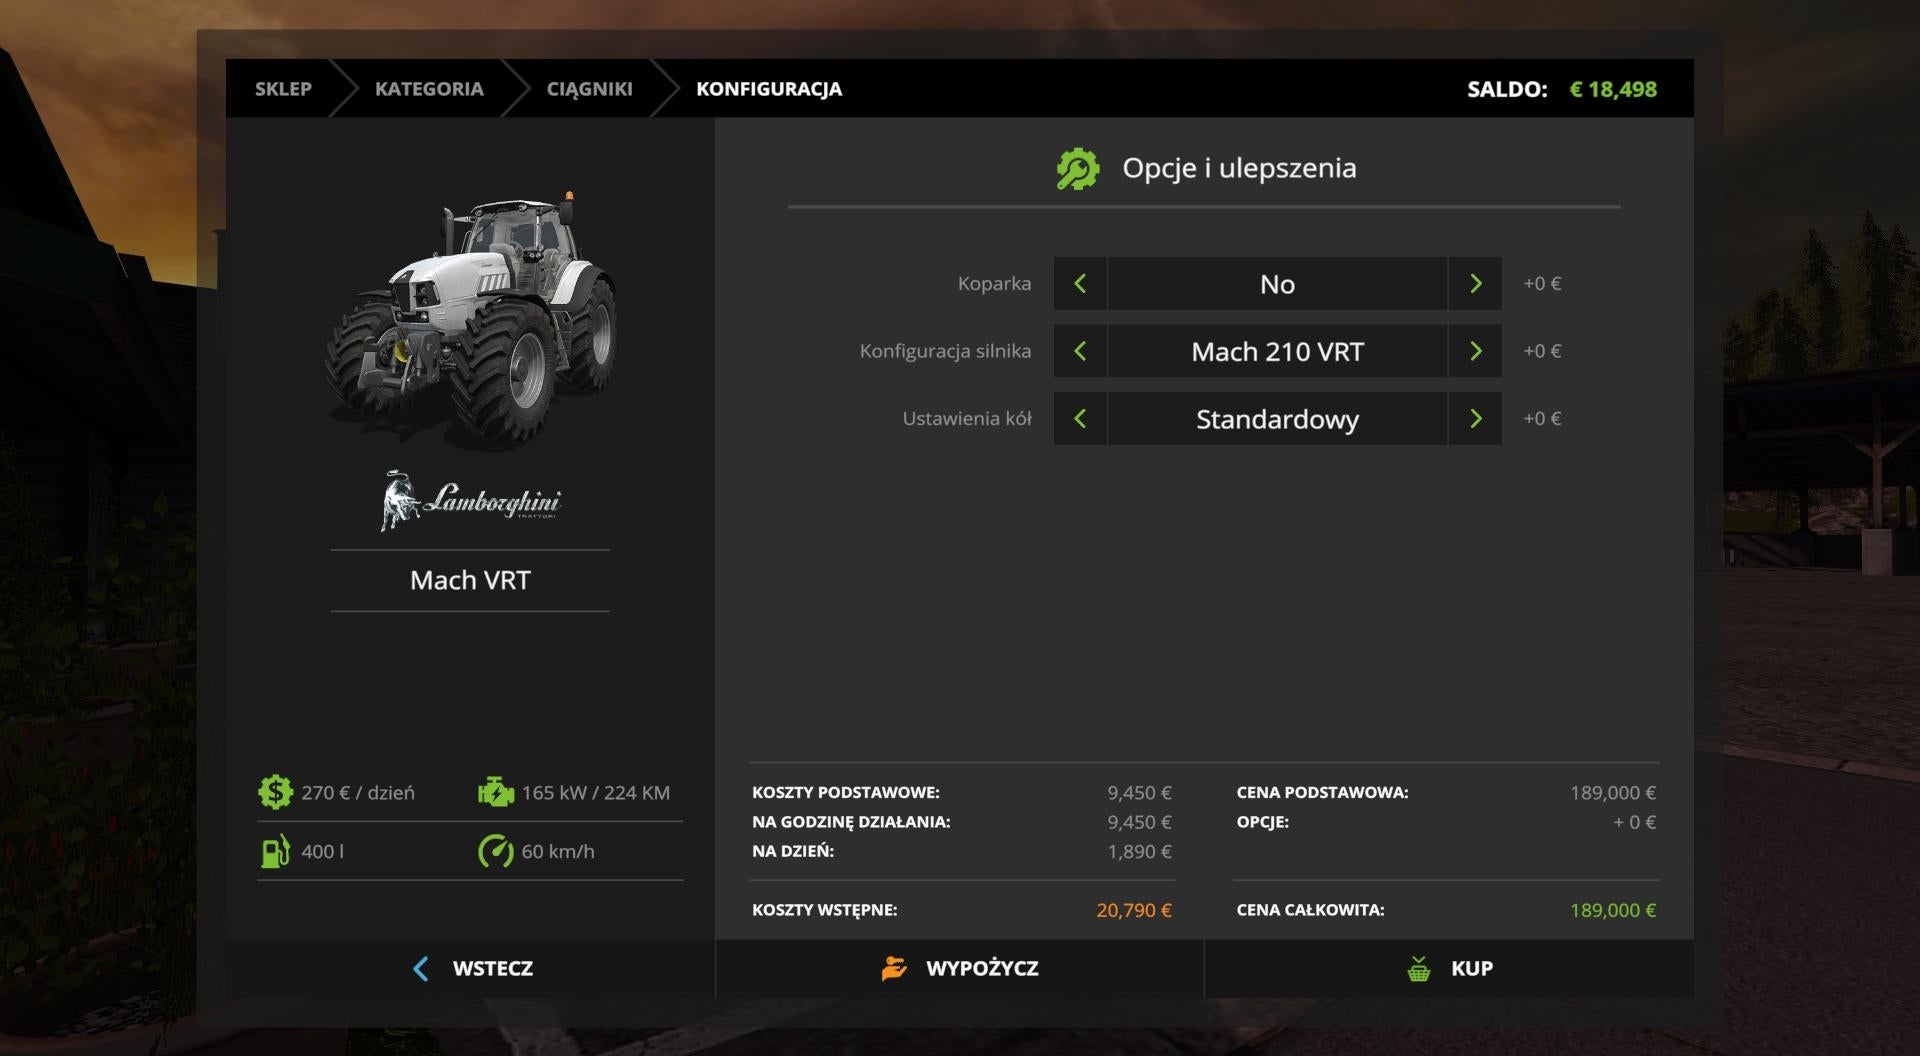Screen dimensions: 1920x1056
Task: Click the 165 kW / 224 KM value
Action: [596, 792]
